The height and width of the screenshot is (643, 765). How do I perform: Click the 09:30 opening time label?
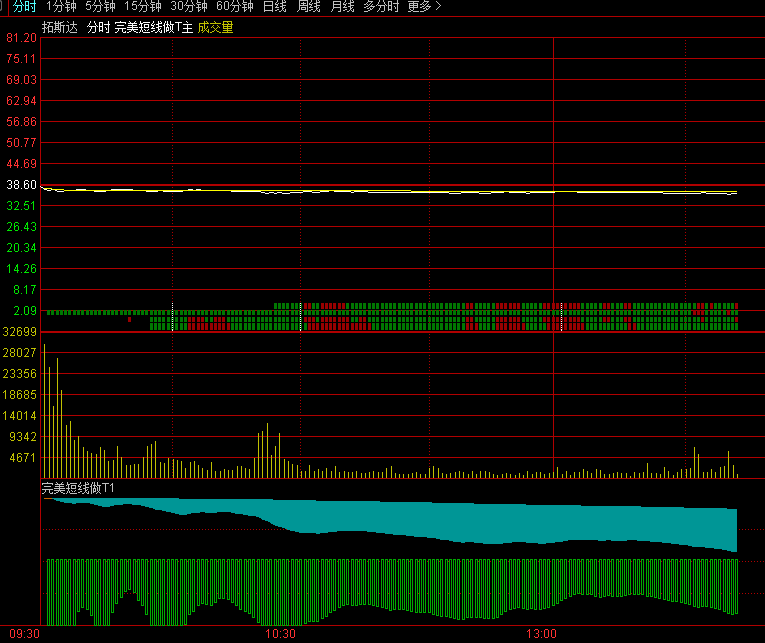pos(24,634)
